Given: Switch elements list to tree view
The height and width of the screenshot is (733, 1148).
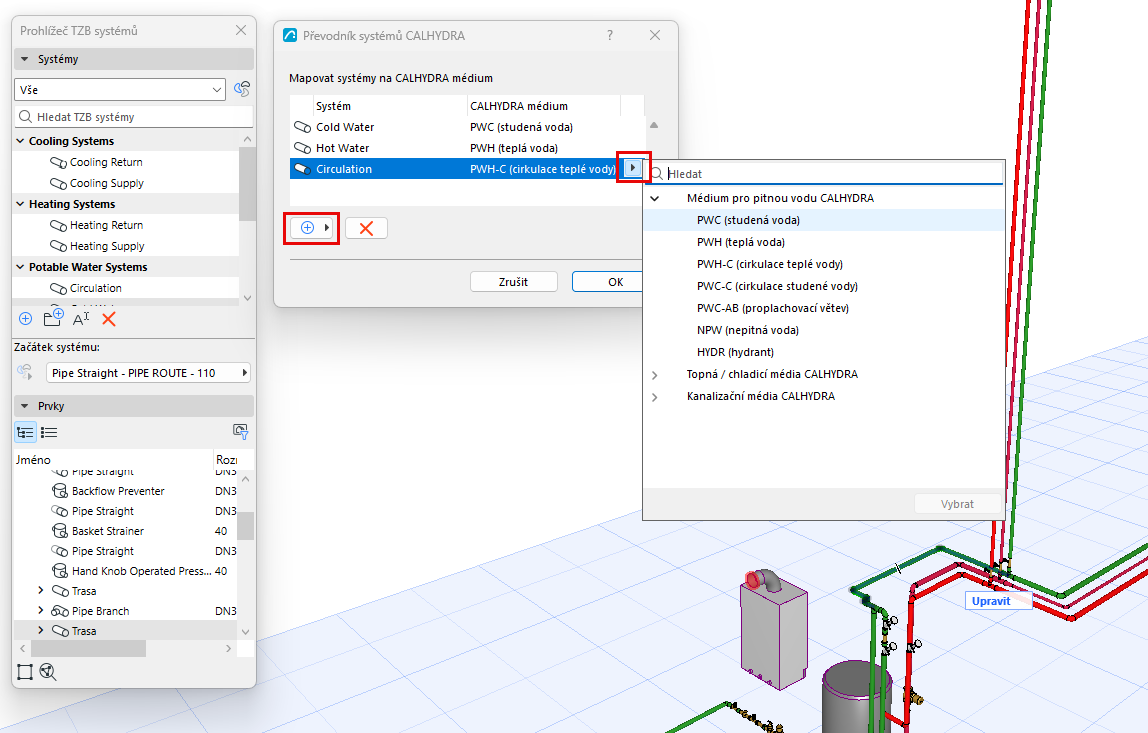Looking at the screenshot, I should [26, 432].
